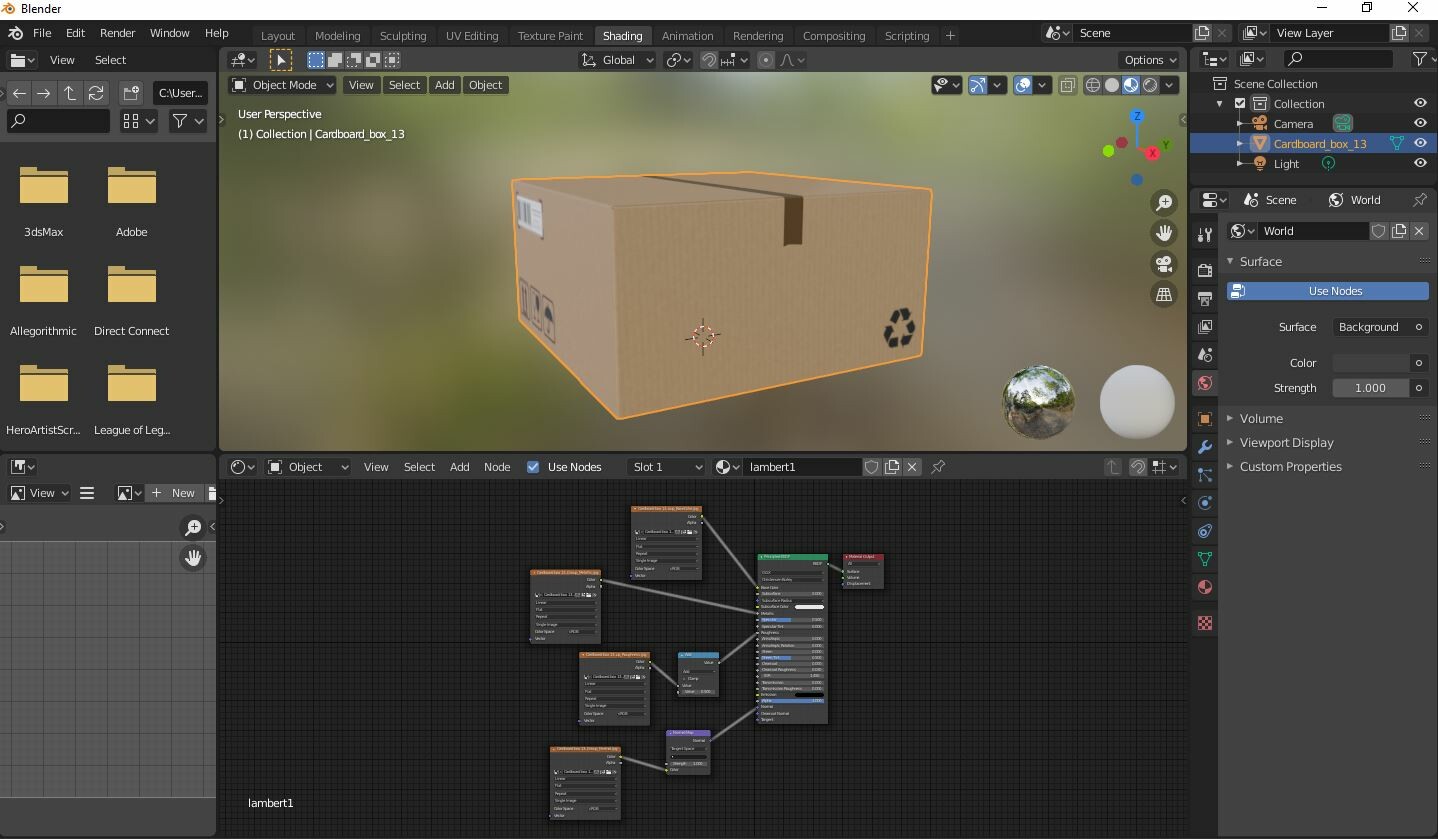
Task: Open the Texture properties checkered icon
Action: [x=1204, y=622]
